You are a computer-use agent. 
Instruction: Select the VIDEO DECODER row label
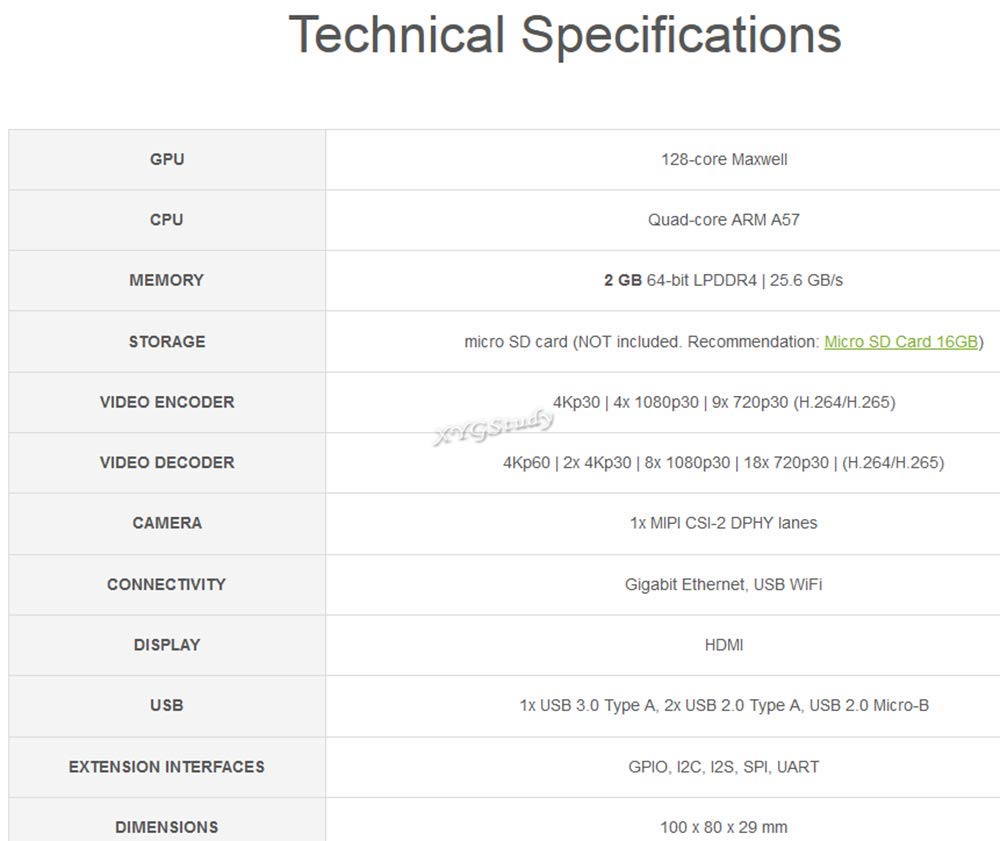pyautogui.click(x=167, y=463)
